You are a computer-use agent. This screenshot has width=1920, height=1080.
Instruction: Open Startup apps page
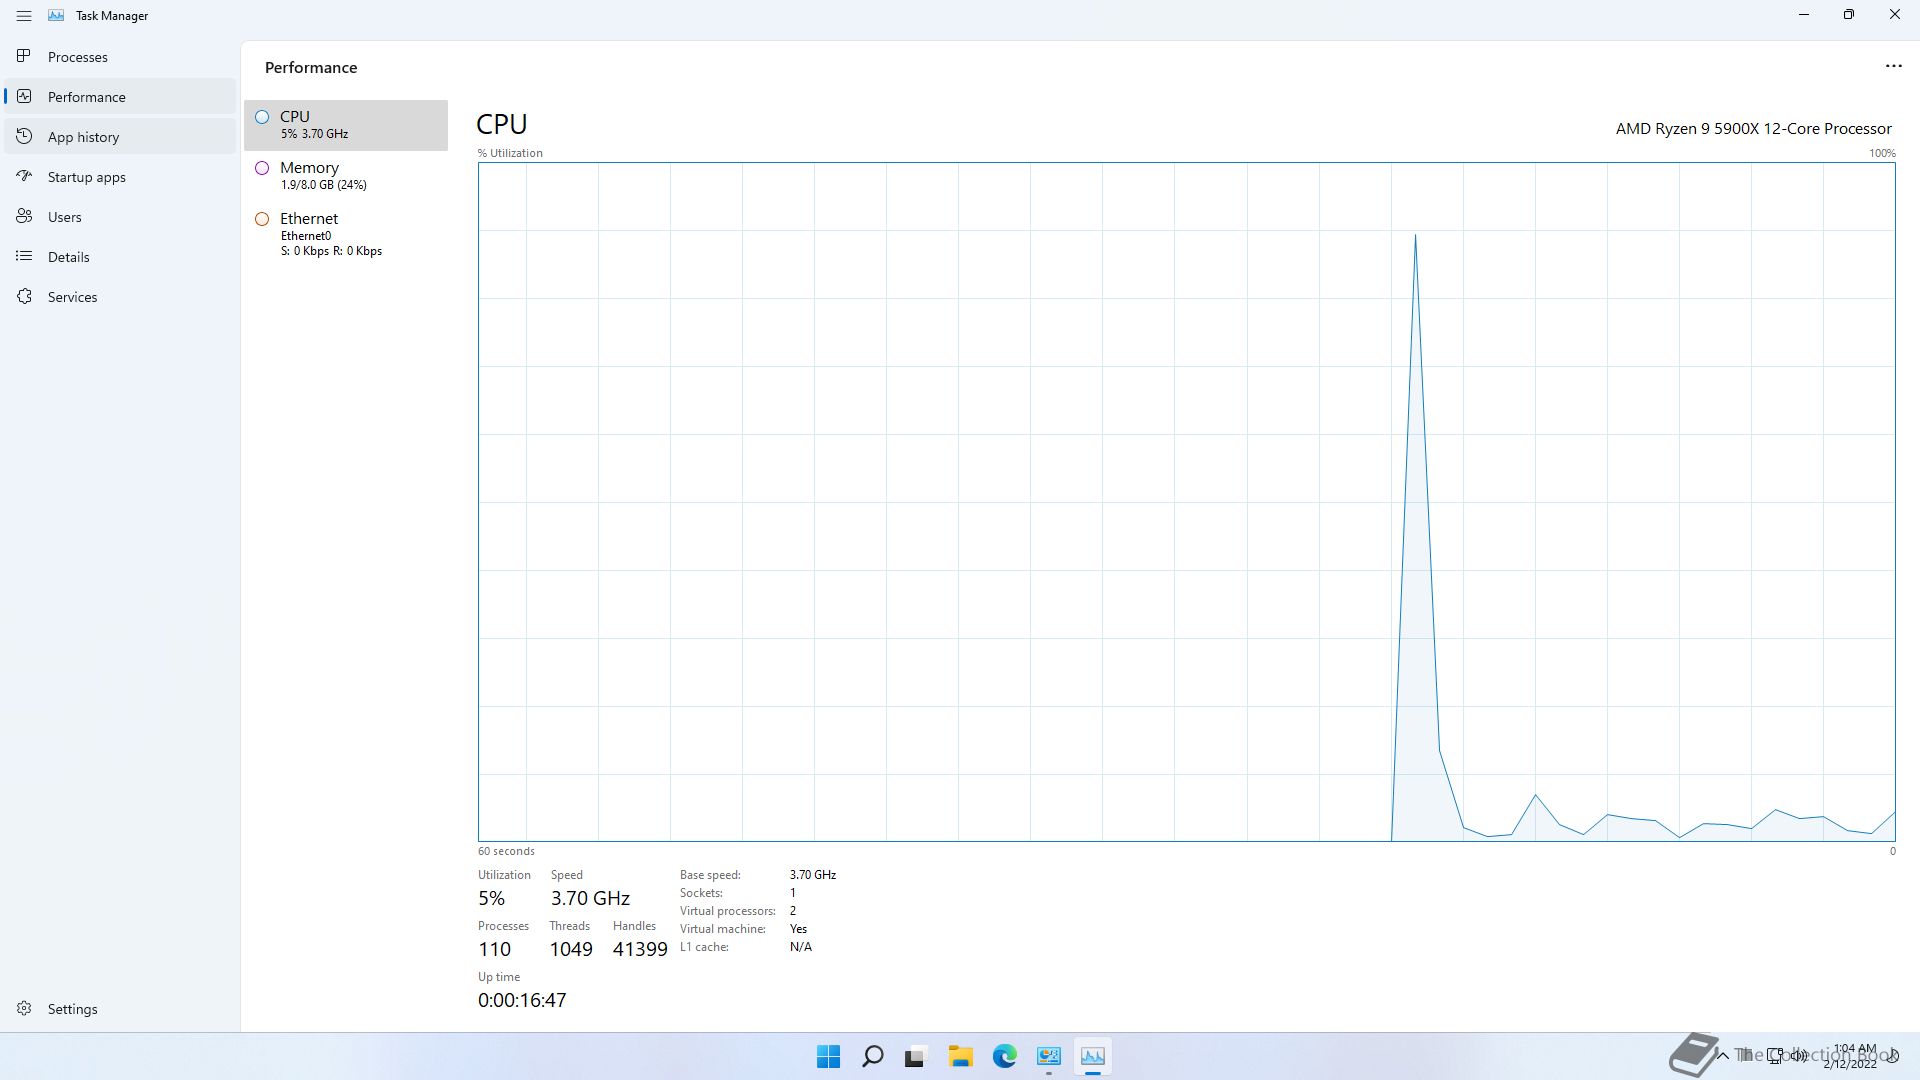121,177
